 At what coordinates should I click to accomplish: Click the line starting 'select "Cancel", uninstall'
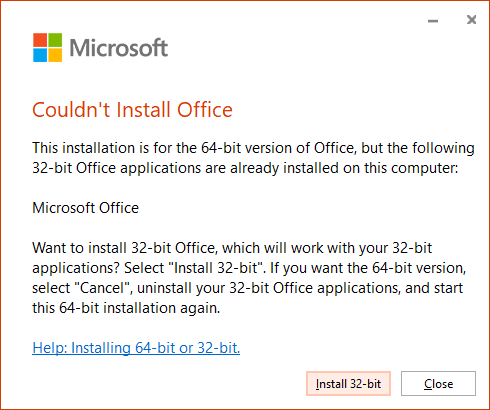click(x=248, y=288)
